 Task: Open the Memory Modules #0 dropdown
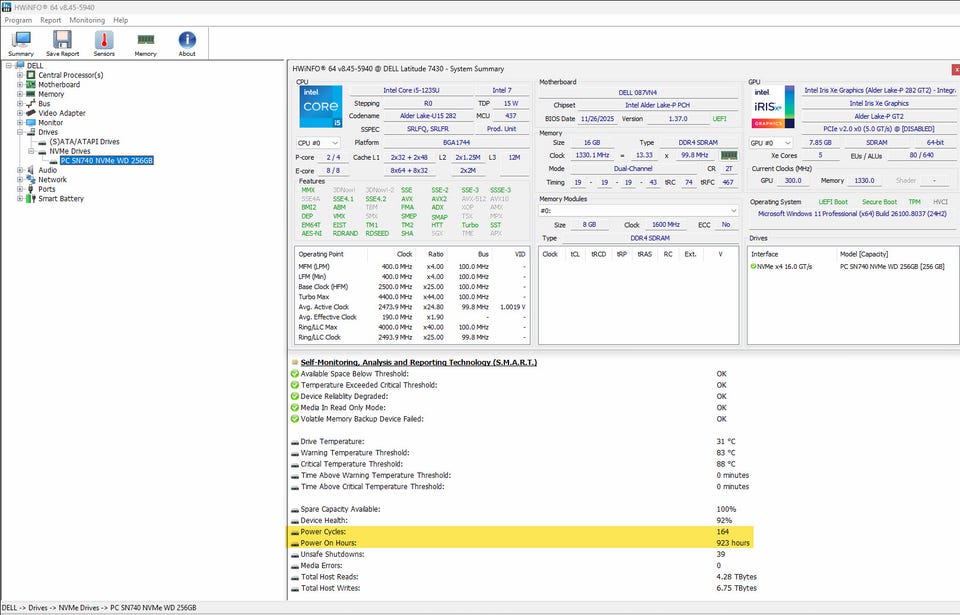pyautogui.click(x=638, y=211)
